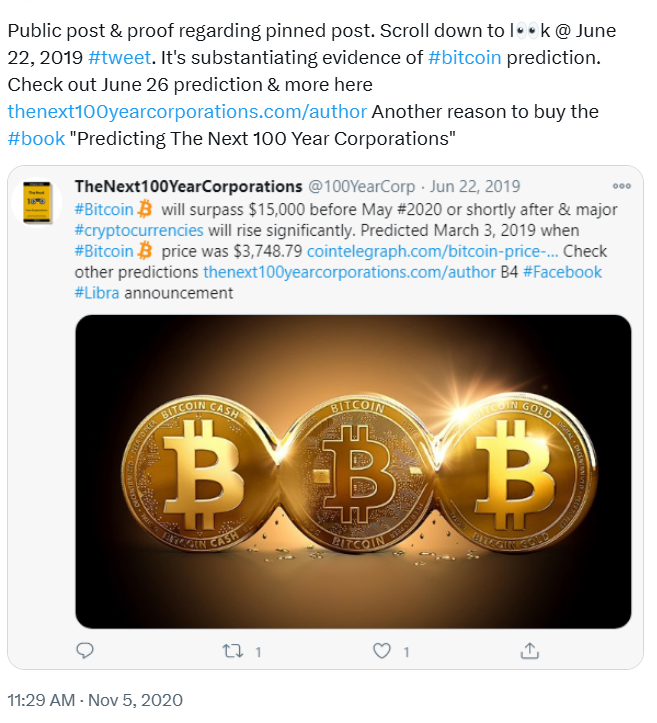Screen dimensions: 657x723
Task: Click the #bitcoin hashtag in main post
Action: pos(465,58)
